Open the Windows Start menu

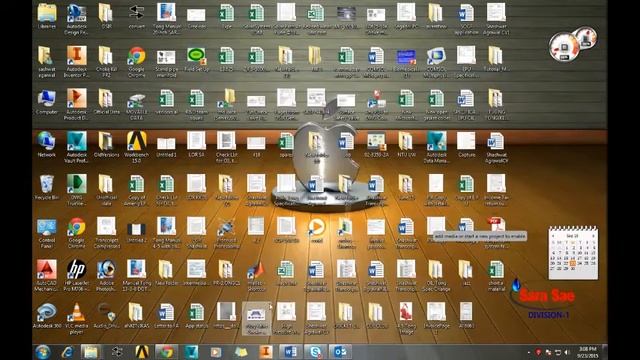42,351
